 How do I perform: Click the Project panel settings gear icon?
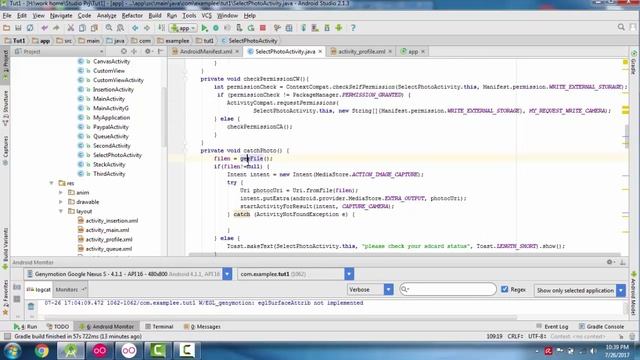click(148, 51)
